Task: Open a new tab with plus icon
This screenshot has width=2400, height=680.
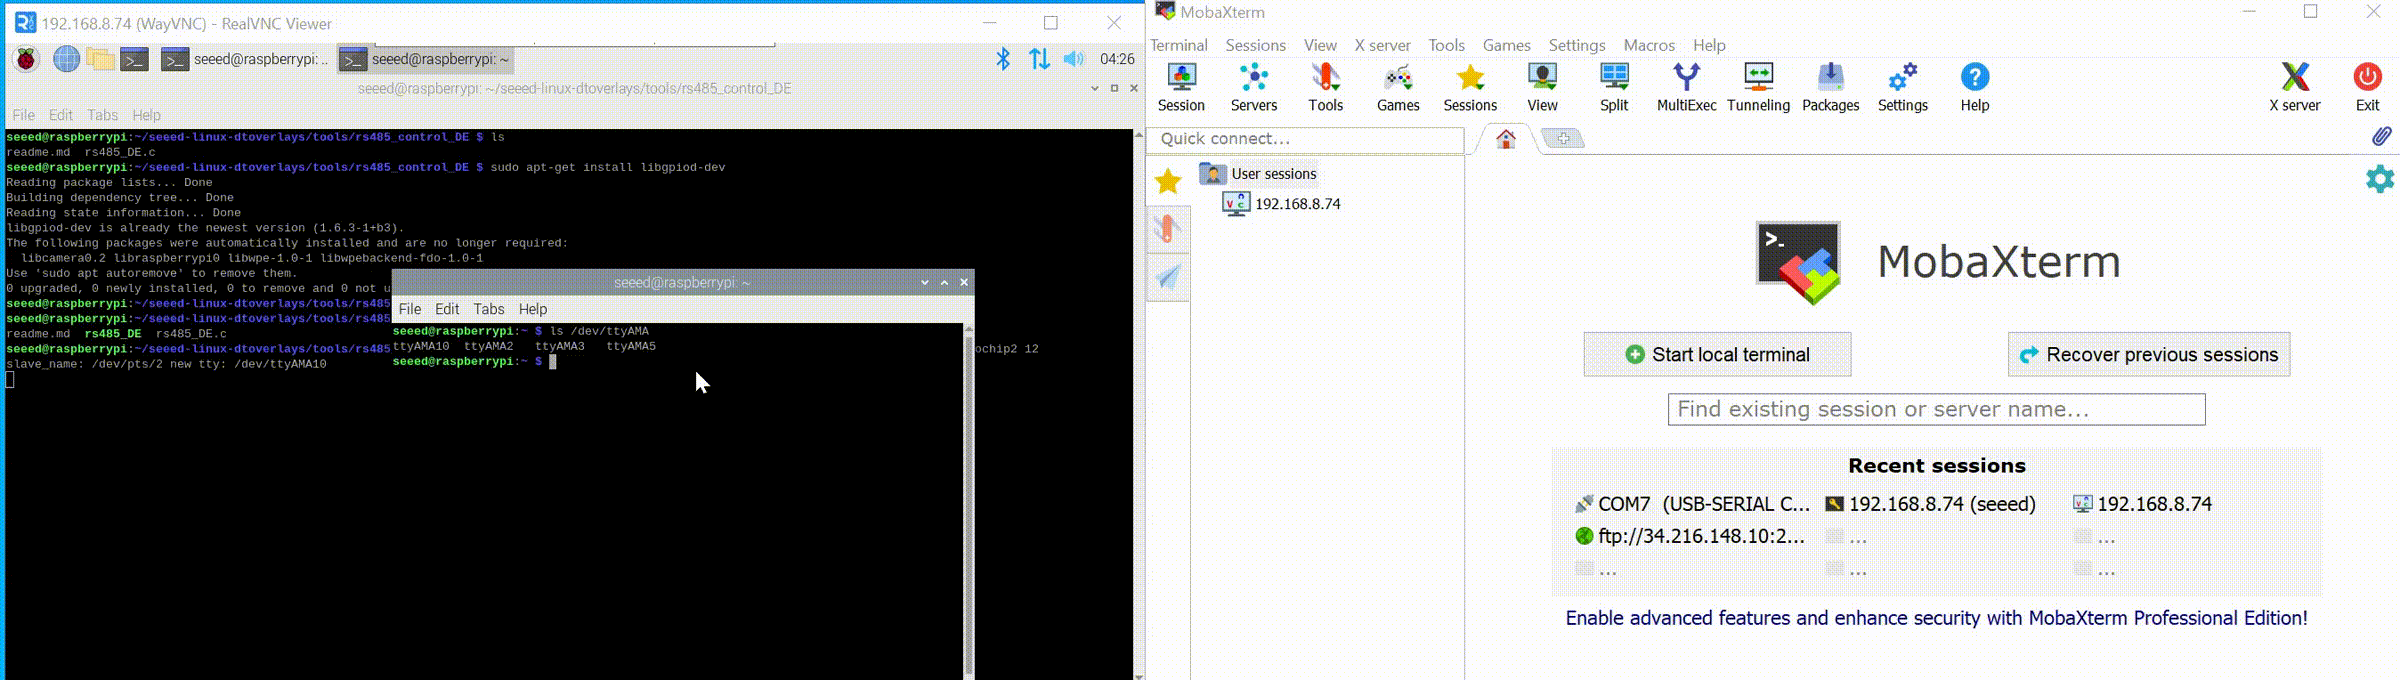Action: point(1563,139)
